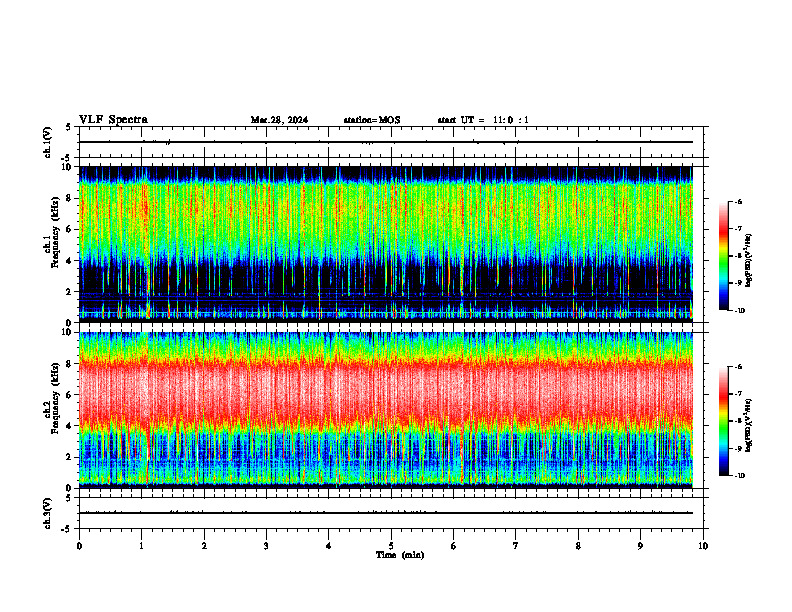
Task: Click the ch.2 'Frequency (kHz)' axis label
Action: pos(55,398)
